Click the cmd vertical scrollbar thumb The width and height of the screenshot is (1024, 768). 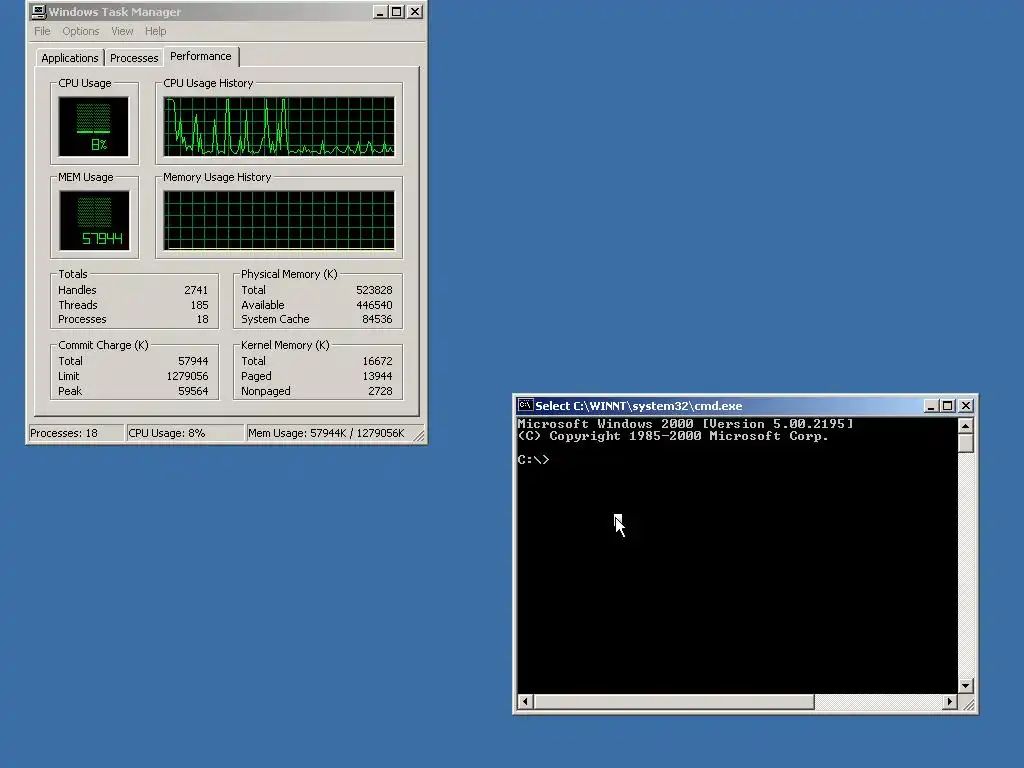click(x=965, y=443)
